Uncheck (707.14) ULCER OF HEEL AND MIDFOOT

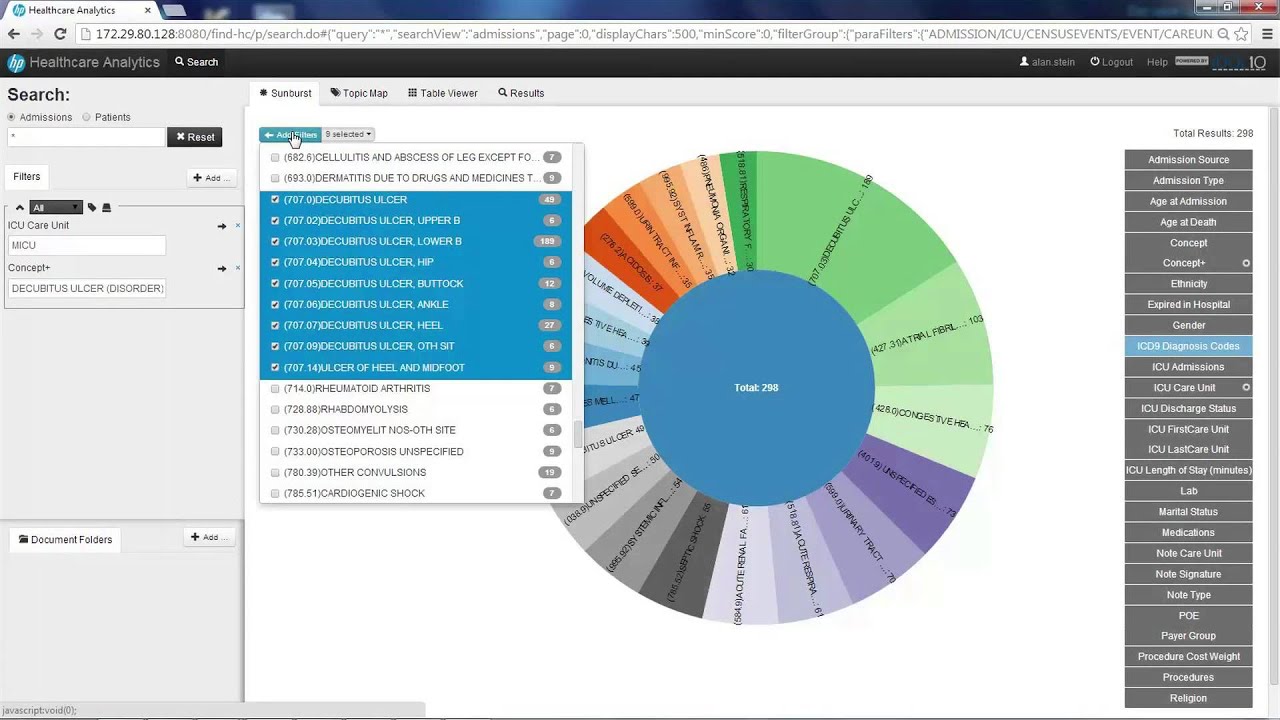tap(275, 367)
